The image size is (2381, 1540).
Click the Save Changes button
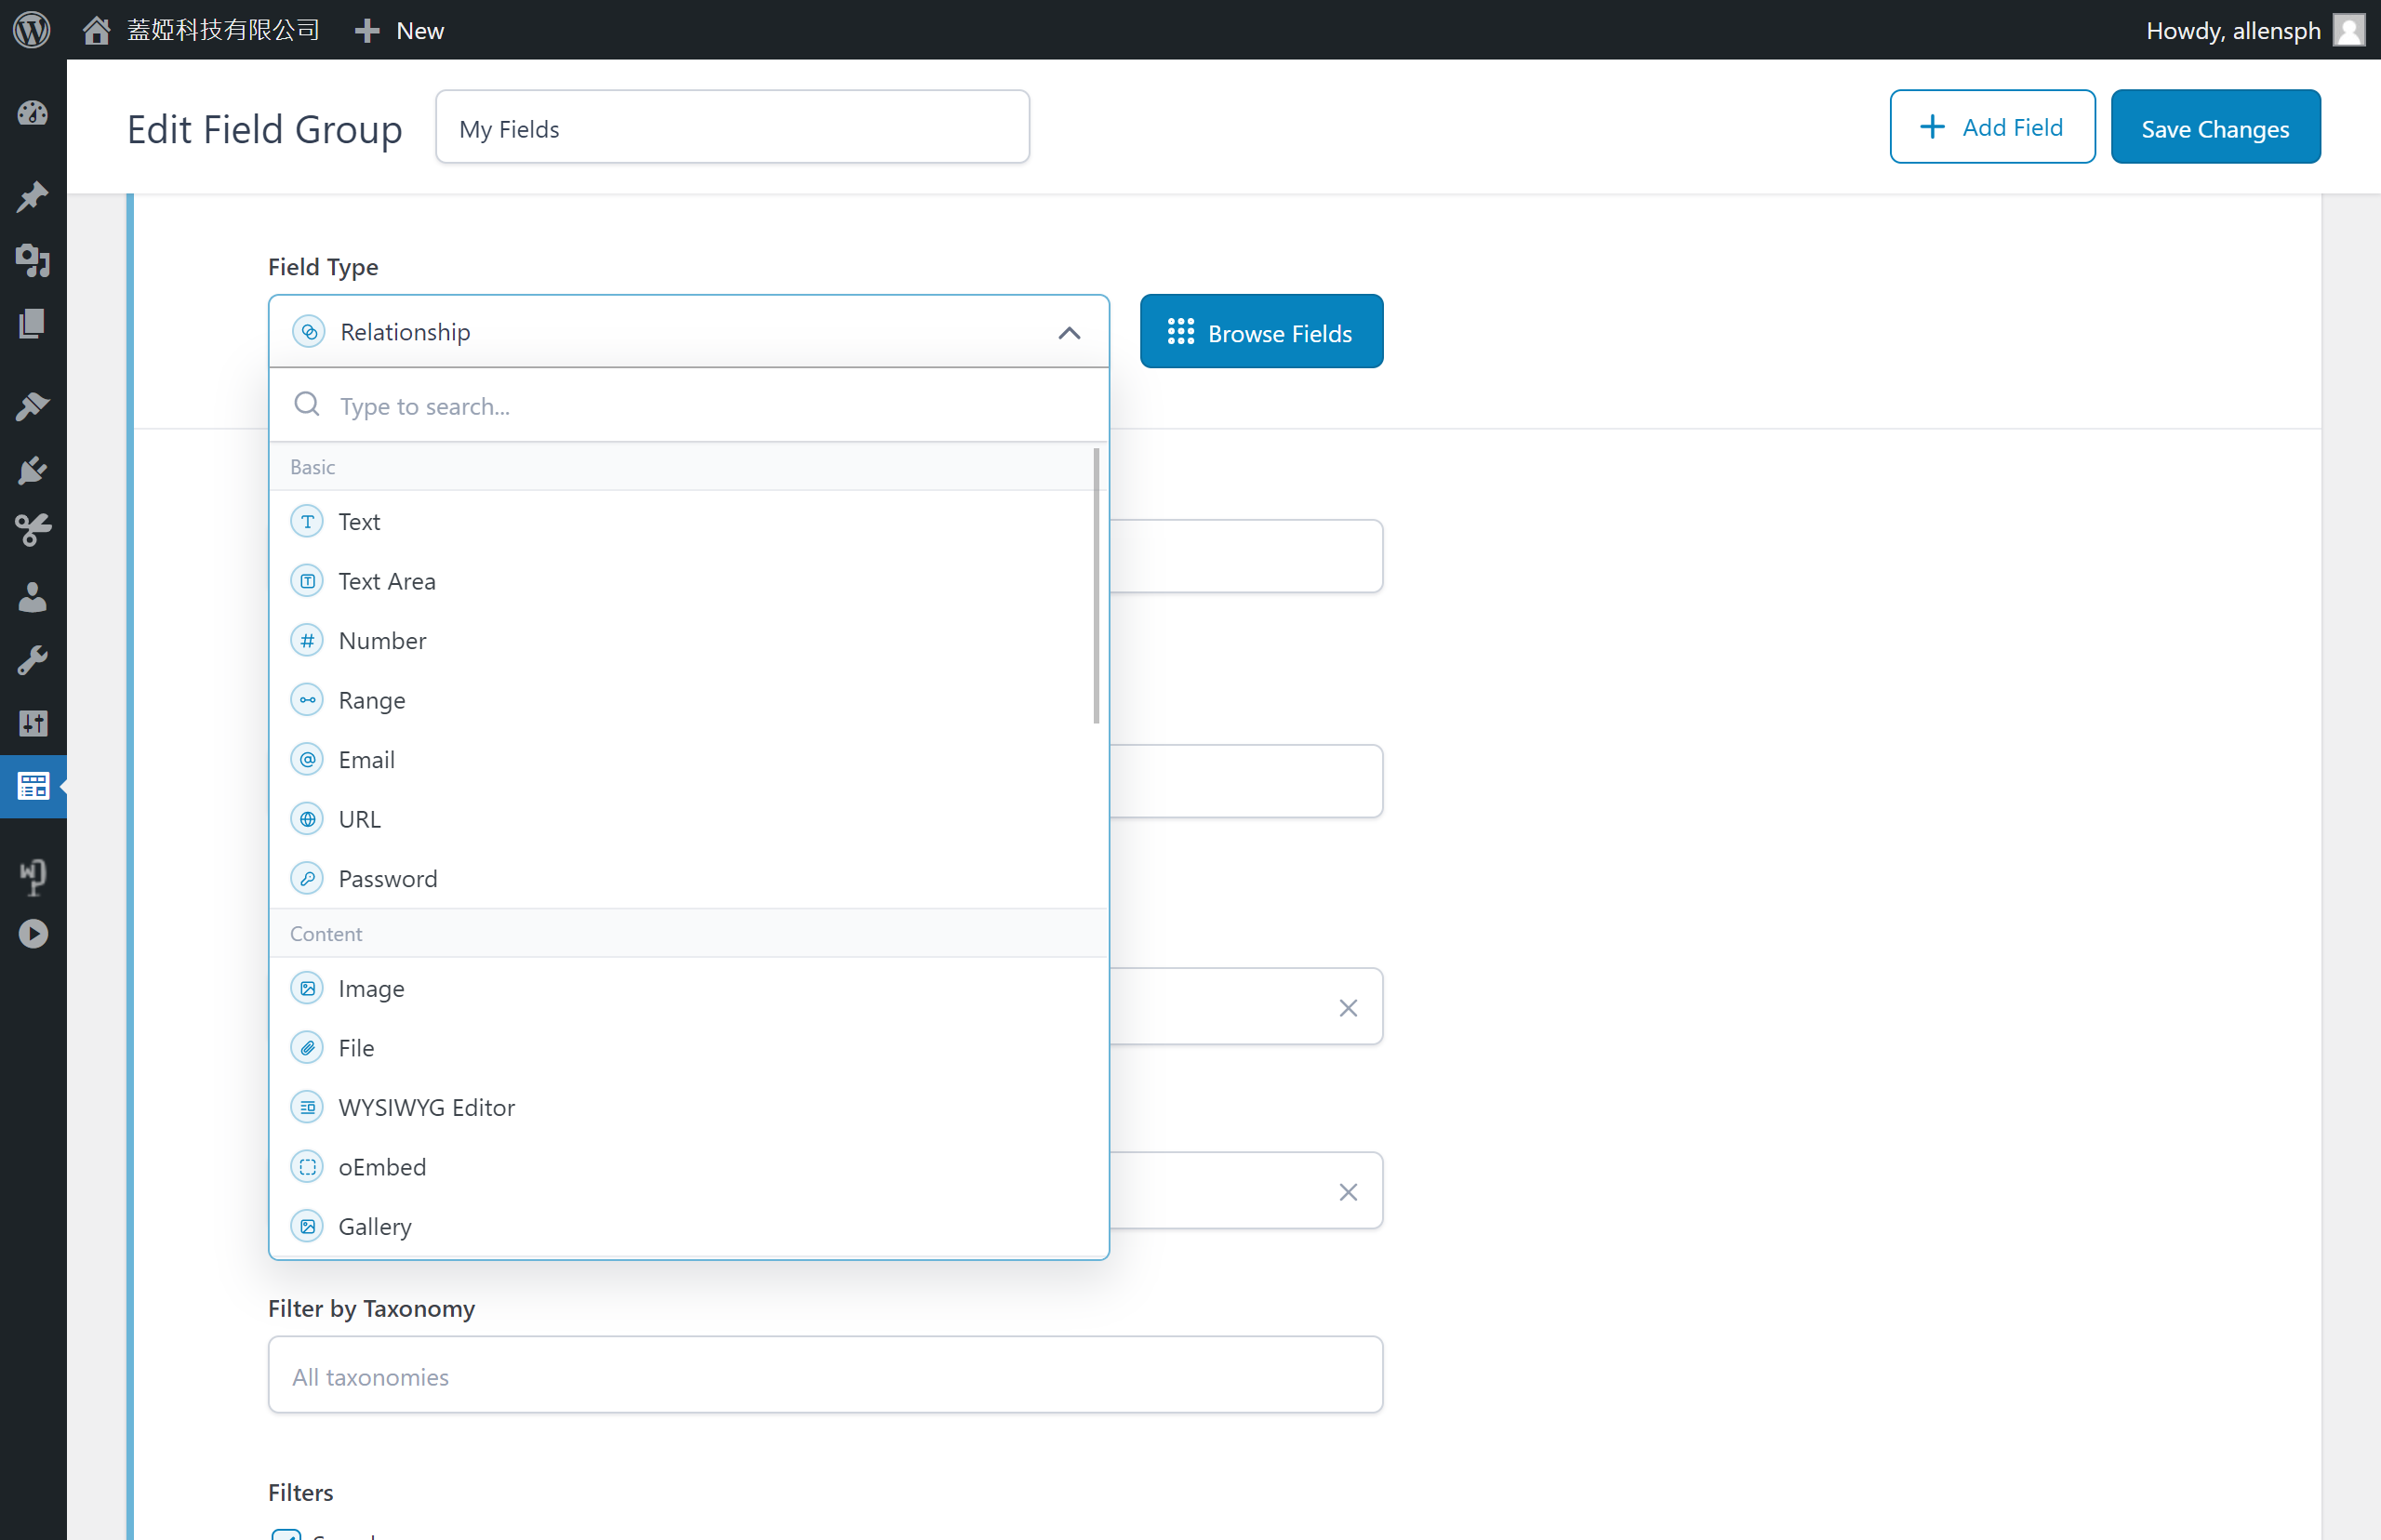tap(2214, 128)
